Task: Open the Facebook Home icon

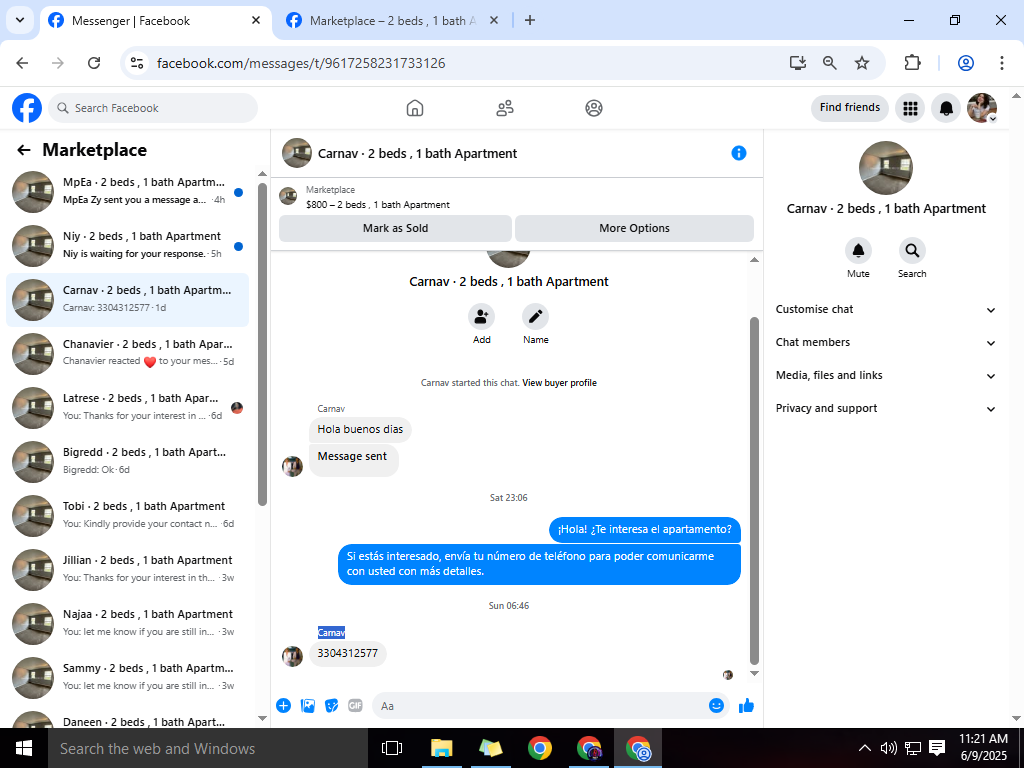Action: coord(415,108)
